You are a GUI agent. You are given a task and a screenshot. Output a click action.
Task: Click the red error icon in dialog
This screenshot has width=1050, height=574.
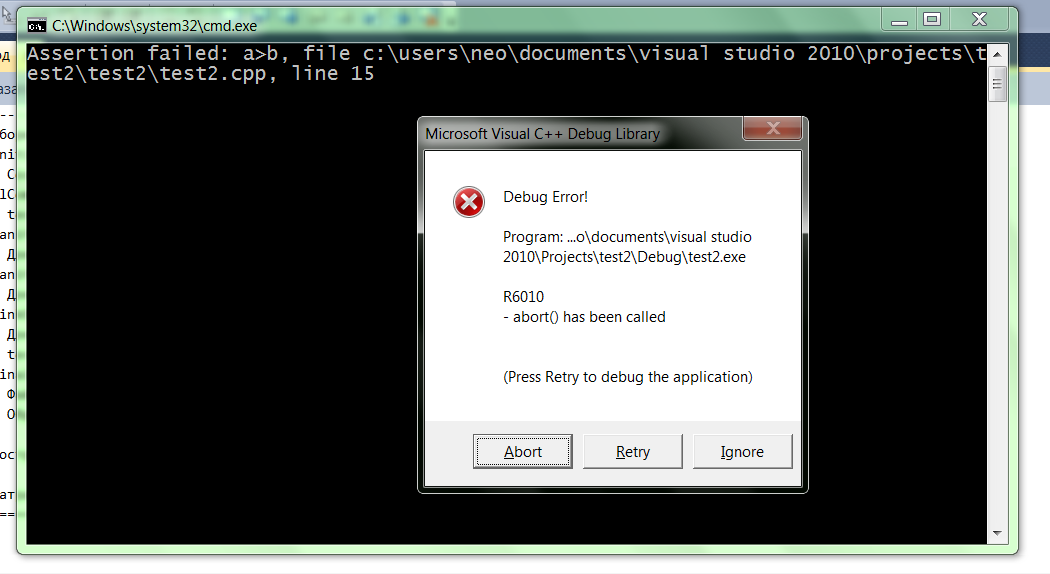point(469,202)
